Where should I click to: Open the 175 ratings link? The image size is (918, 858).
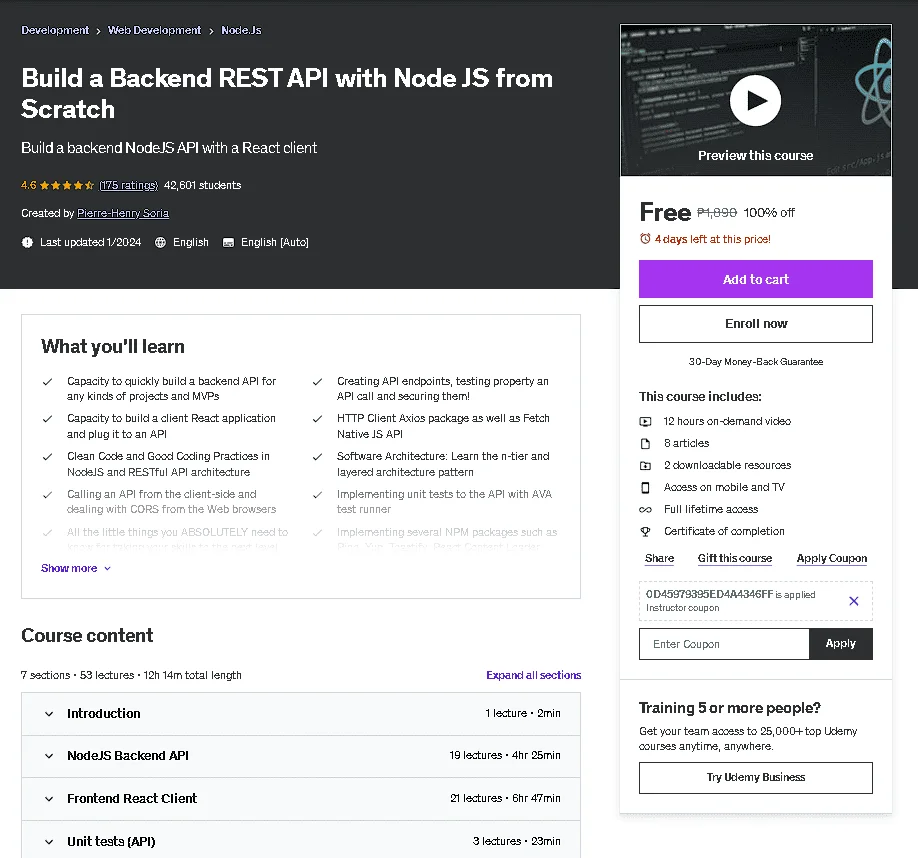pyautogui.click(x=129, y=186)
